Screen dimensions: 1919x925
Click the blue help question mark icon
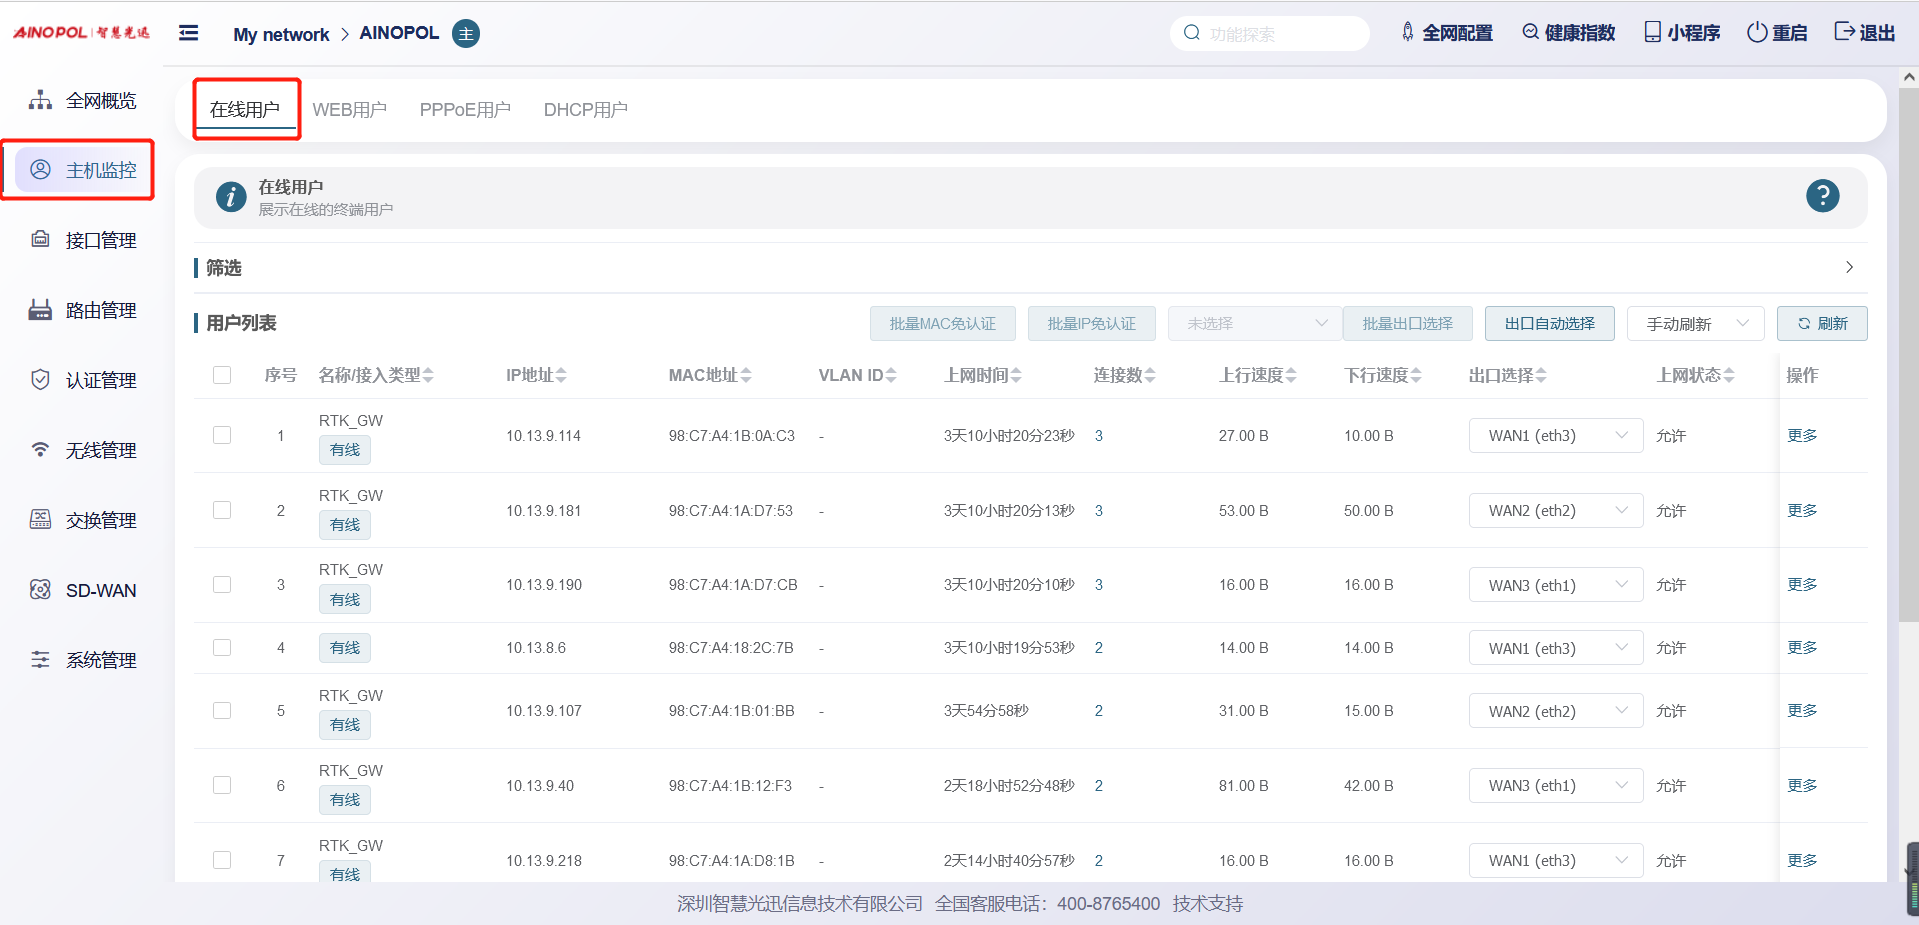pos(1822,196)
